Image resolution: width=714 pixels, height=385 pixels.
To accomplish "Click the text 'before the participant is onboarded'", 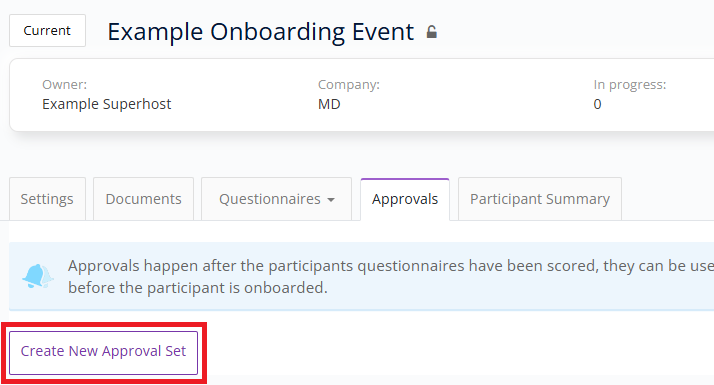I will (x=197, y=288).
